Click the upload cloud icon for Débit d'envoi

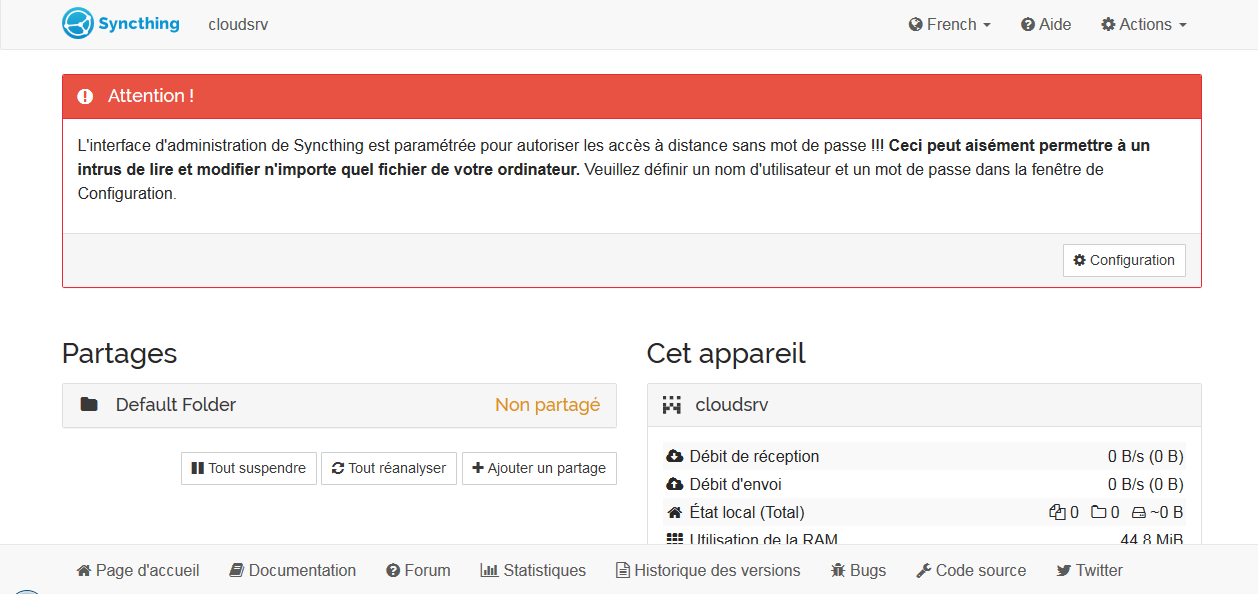point(674,485)
